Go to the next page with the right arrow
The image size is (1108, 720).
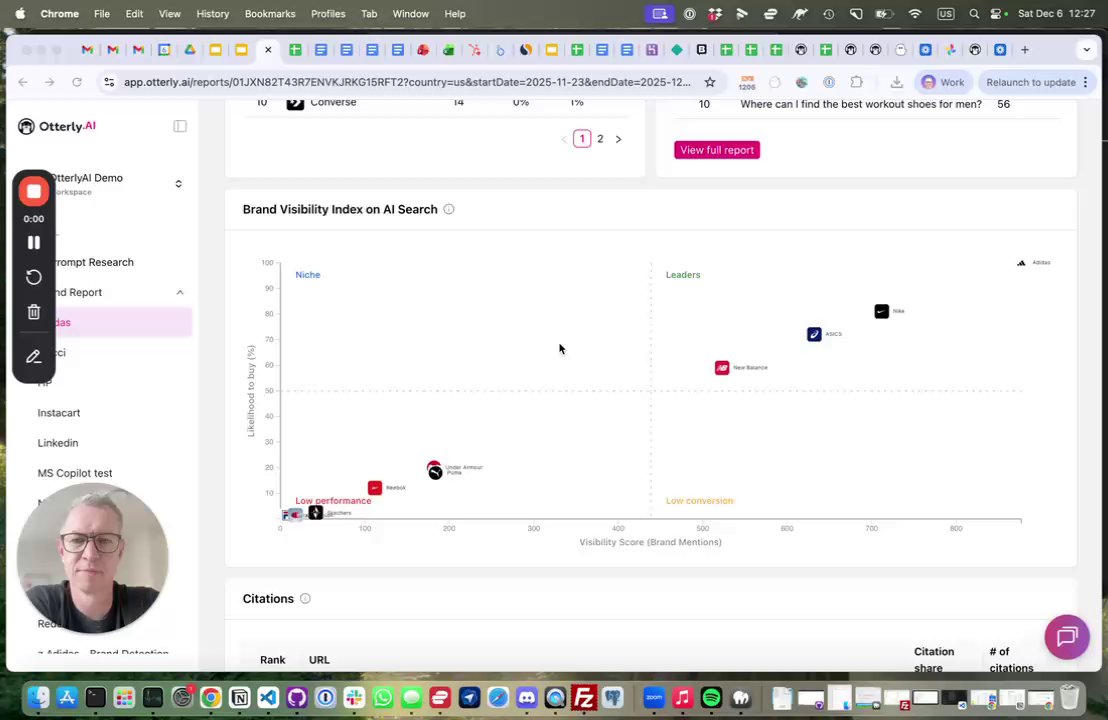(x=618, y=139)
